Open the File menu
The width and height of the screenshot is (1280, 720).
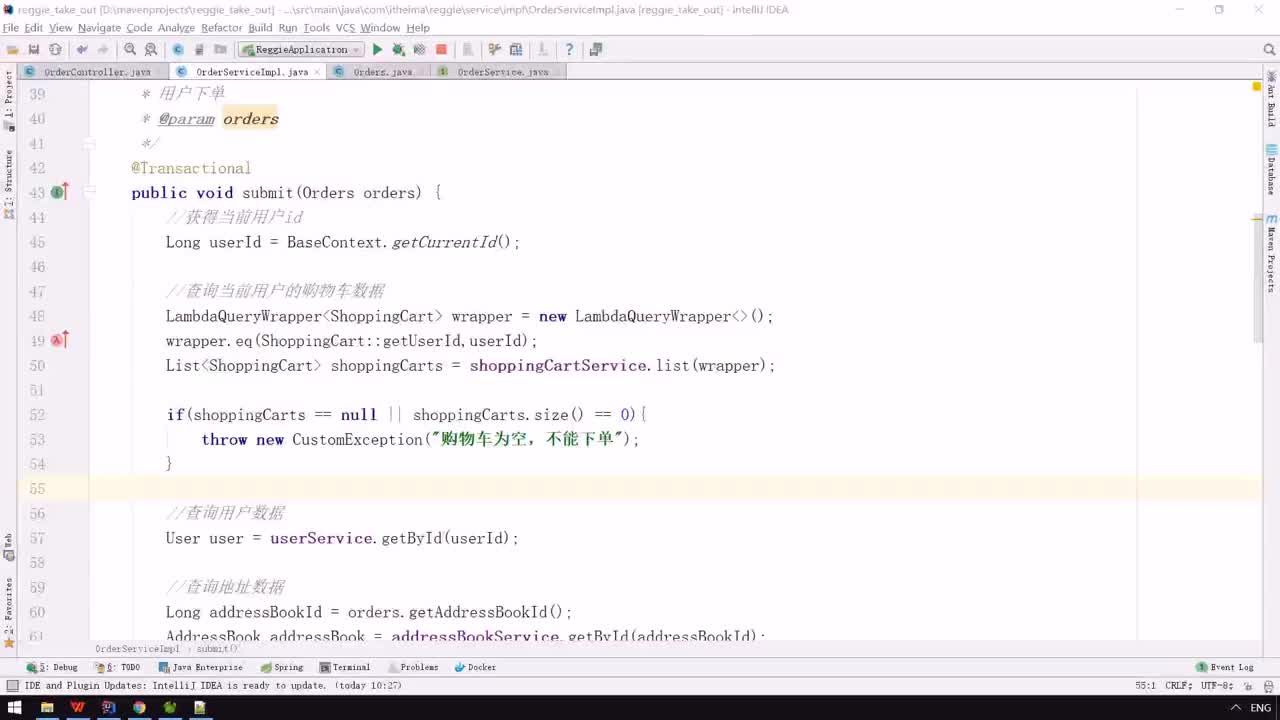[x=10, y=28]
